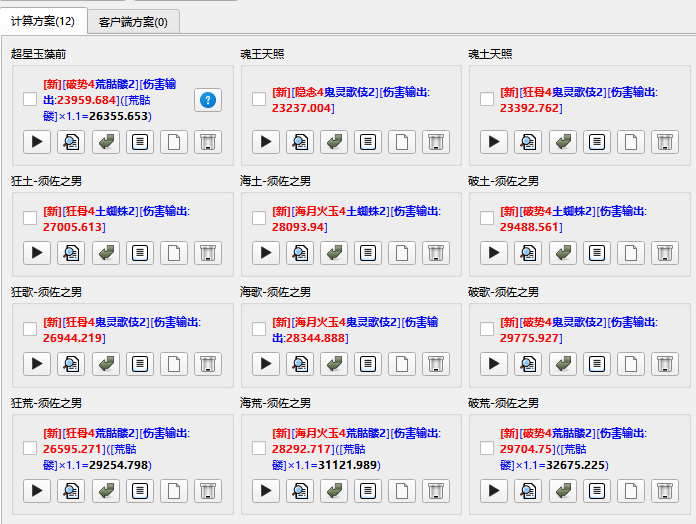
Task: Open the list details icon for 海歌-须佐之男
Action: tap(368, 364)
